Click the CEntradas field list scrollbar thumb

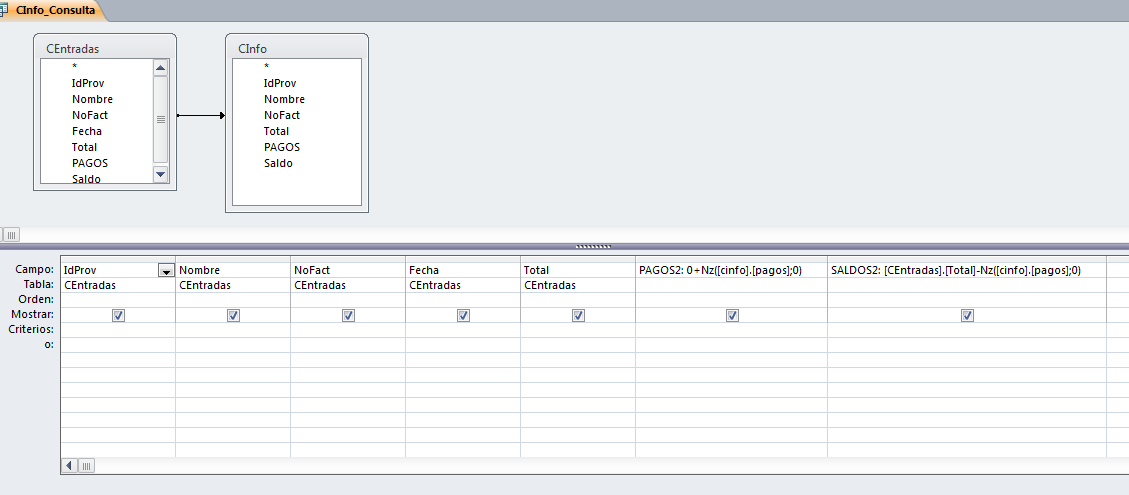click(161, 119)
